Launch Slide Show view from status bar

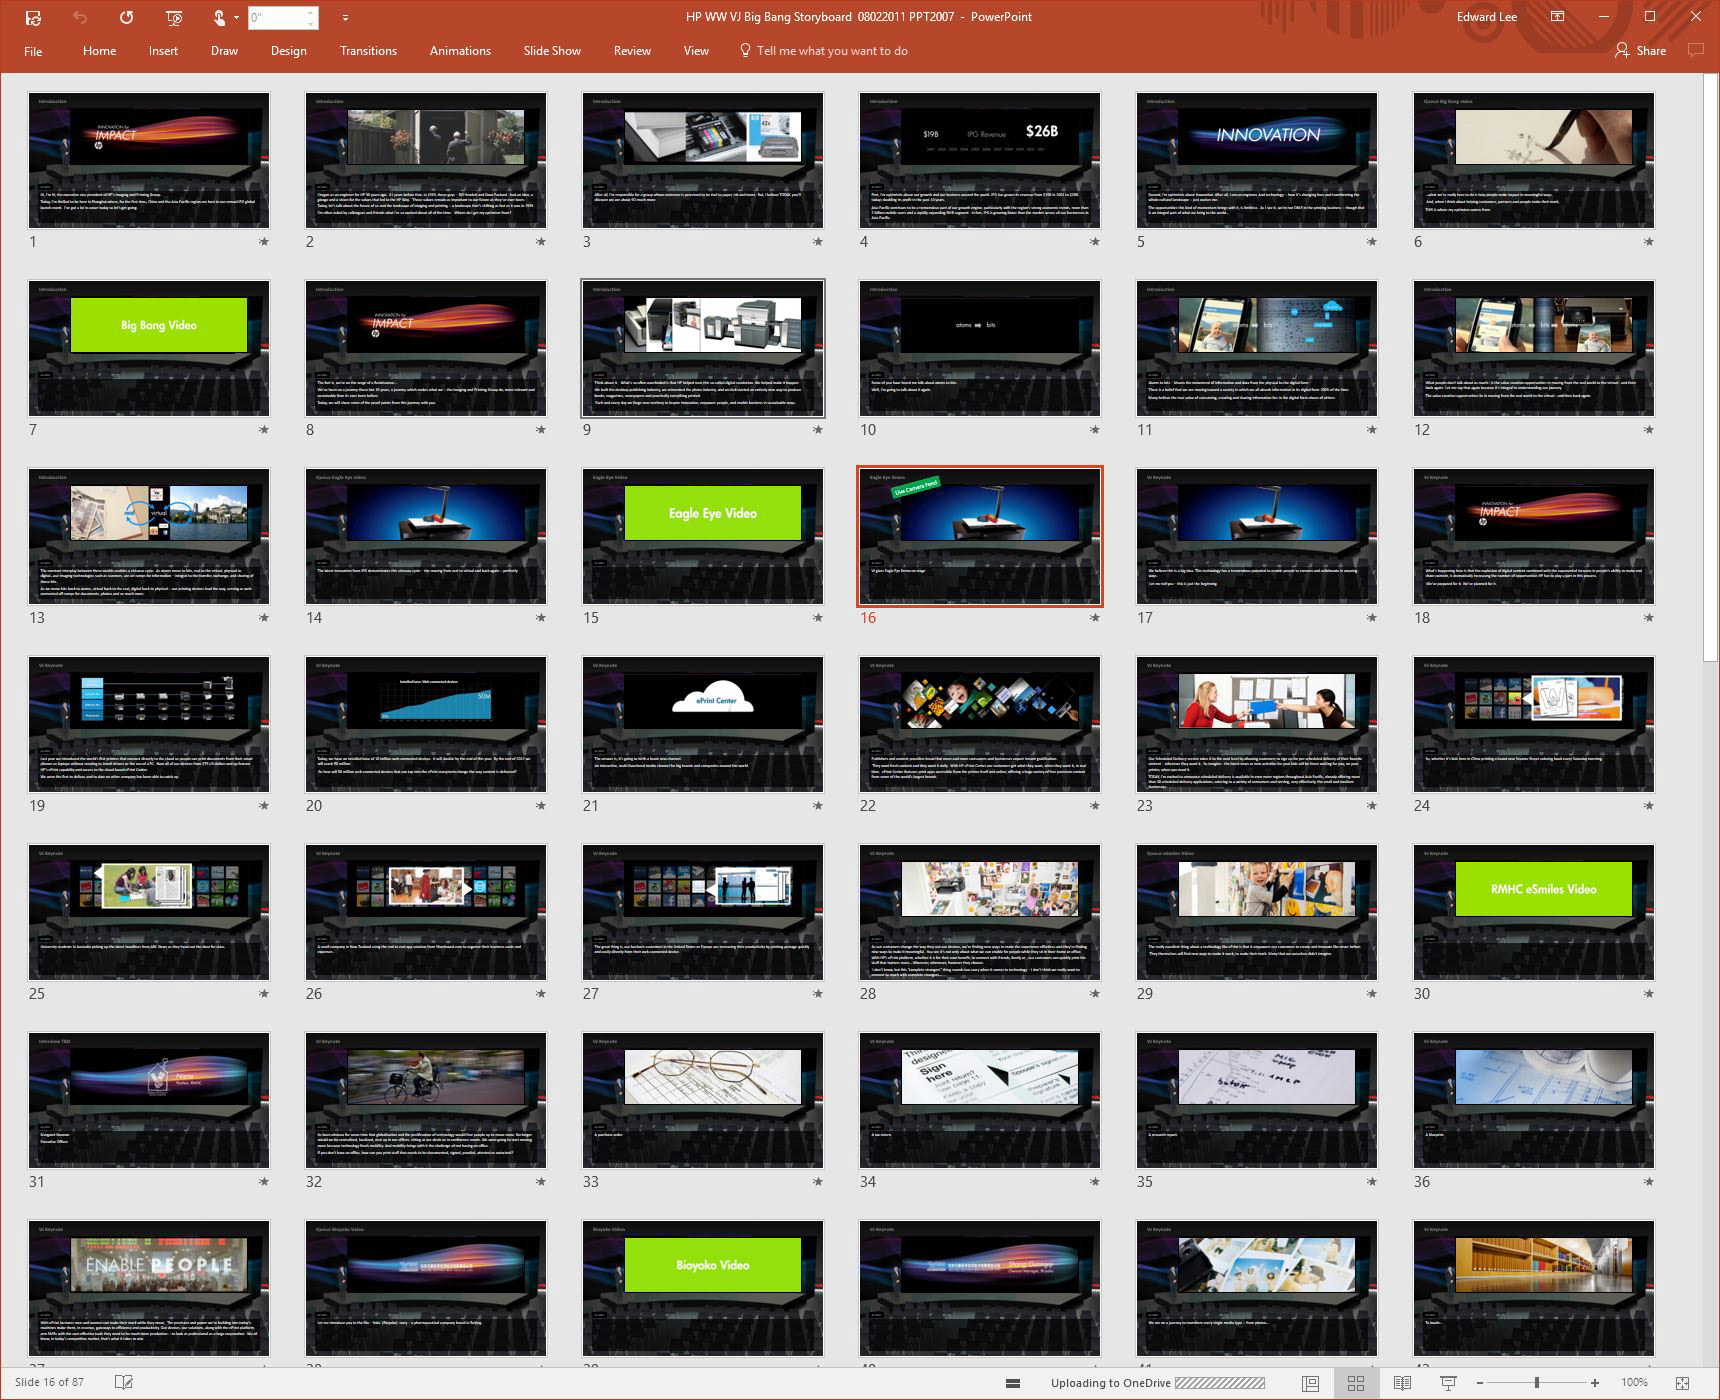click(1448, 1383)
